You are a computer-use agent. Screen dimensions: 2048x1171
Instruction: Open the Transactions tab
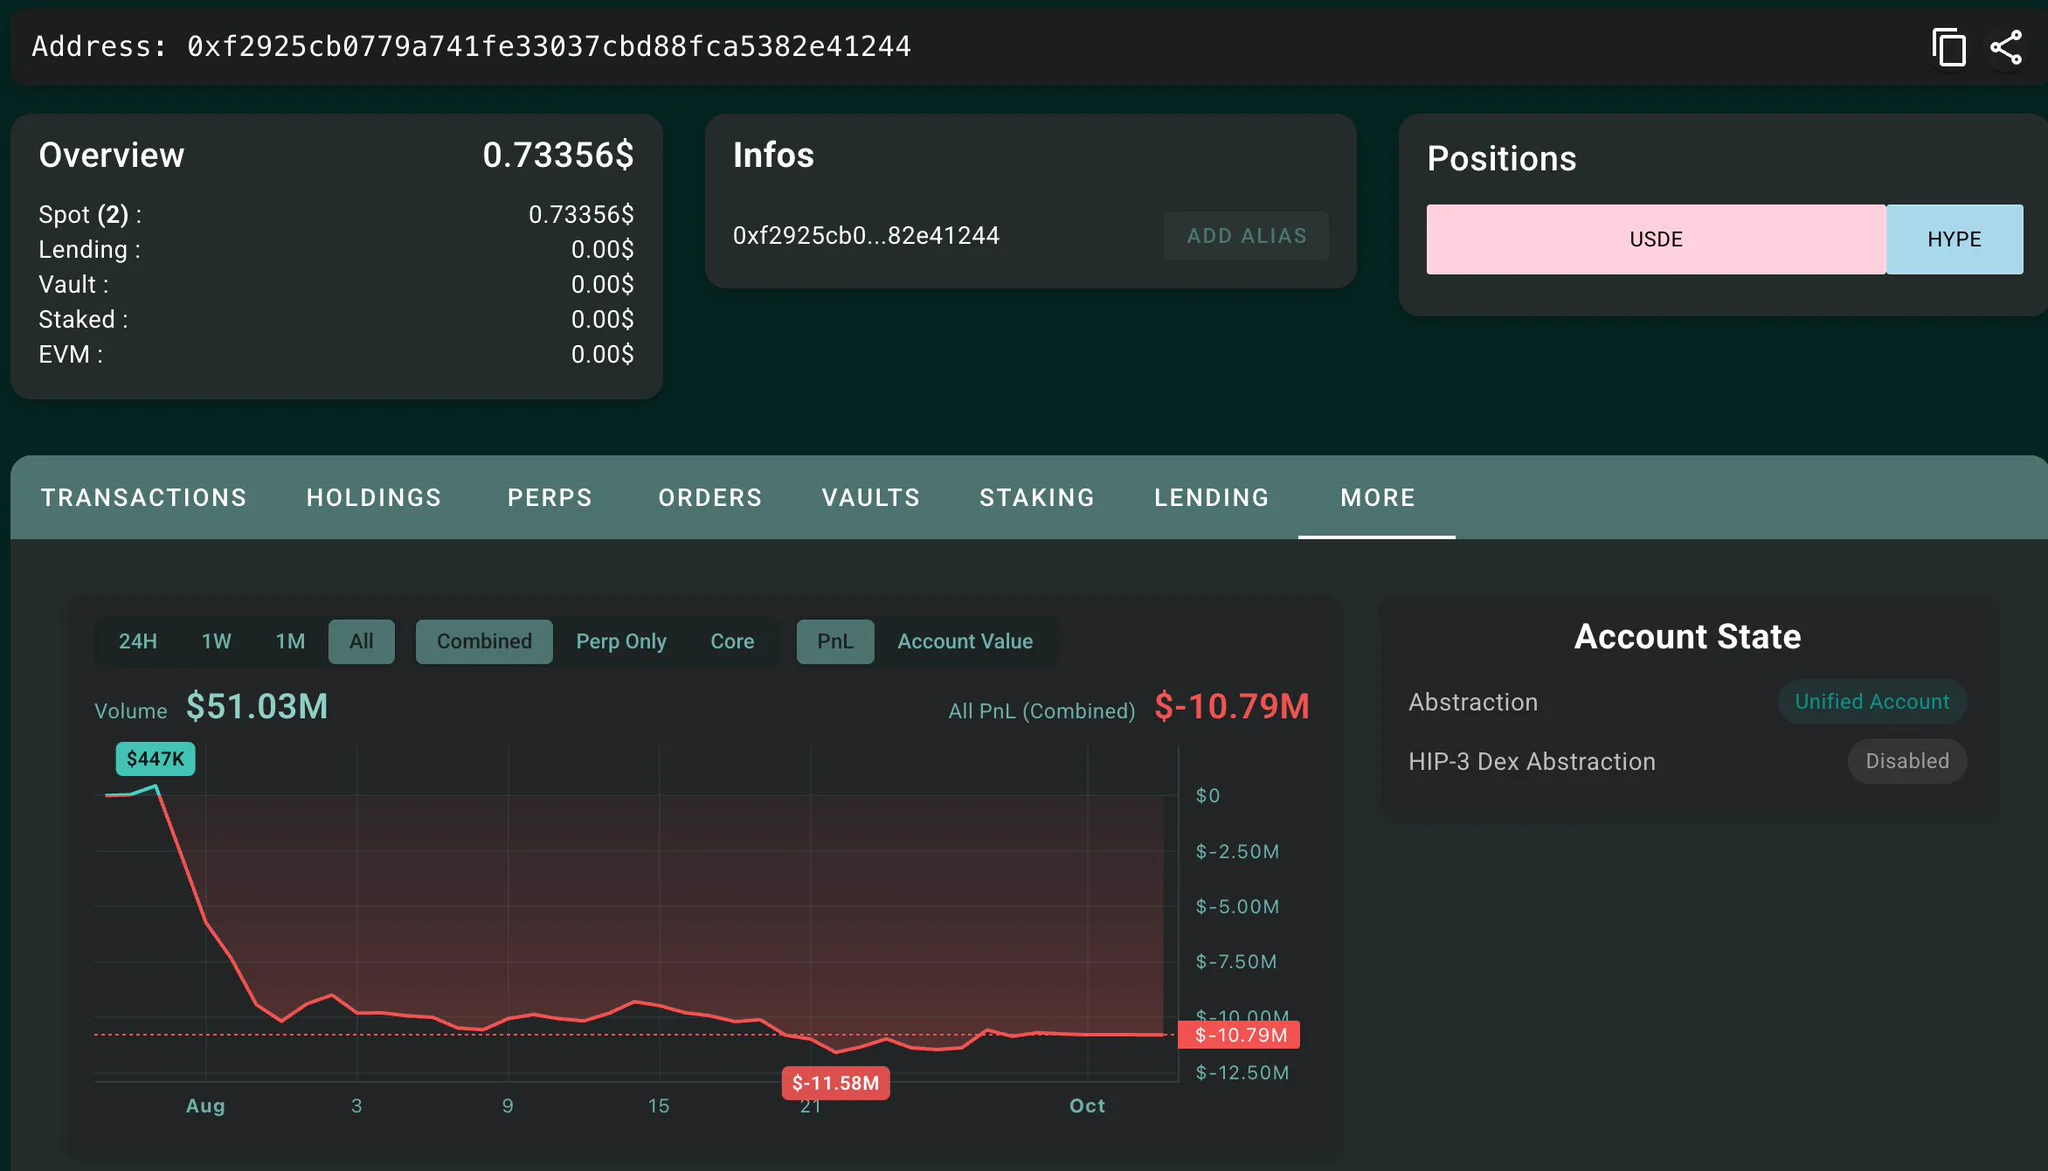click(144, 498)
